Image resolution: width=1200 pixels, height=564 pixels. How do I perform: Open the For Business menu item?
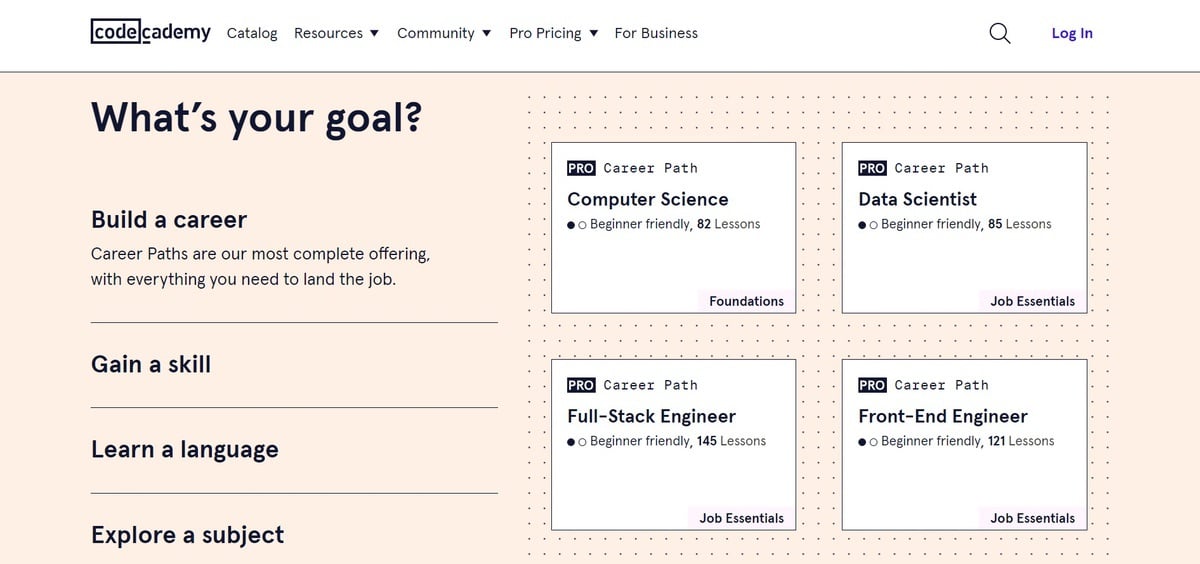[656, 33]
